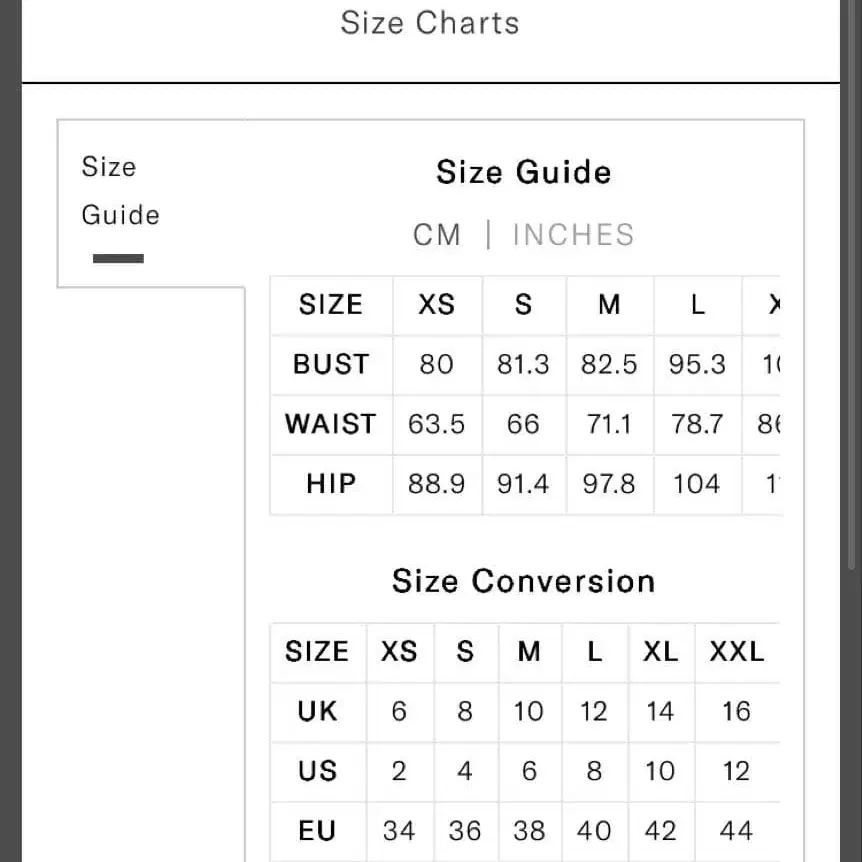Click EU size 40
Screen dimensions: 862x862
tap(594, 830)
